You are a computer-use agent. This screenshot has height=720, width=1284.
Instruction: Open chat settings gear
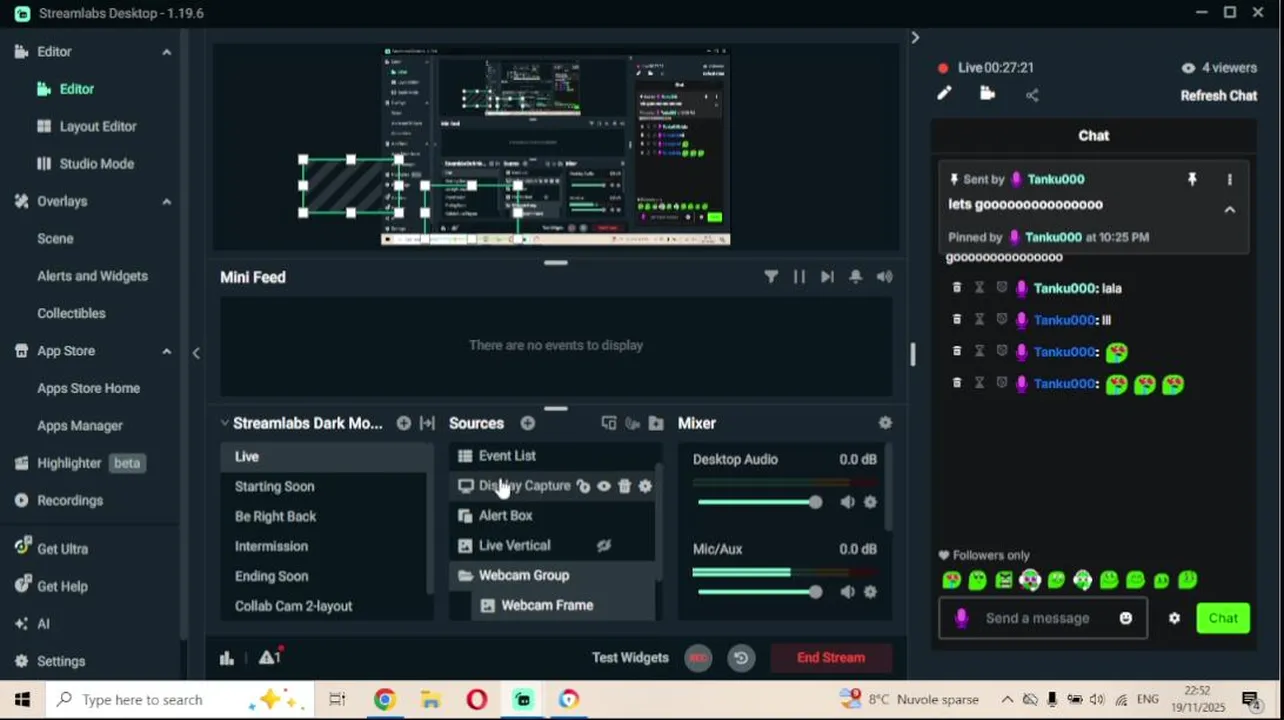(x=1174, y=618)
